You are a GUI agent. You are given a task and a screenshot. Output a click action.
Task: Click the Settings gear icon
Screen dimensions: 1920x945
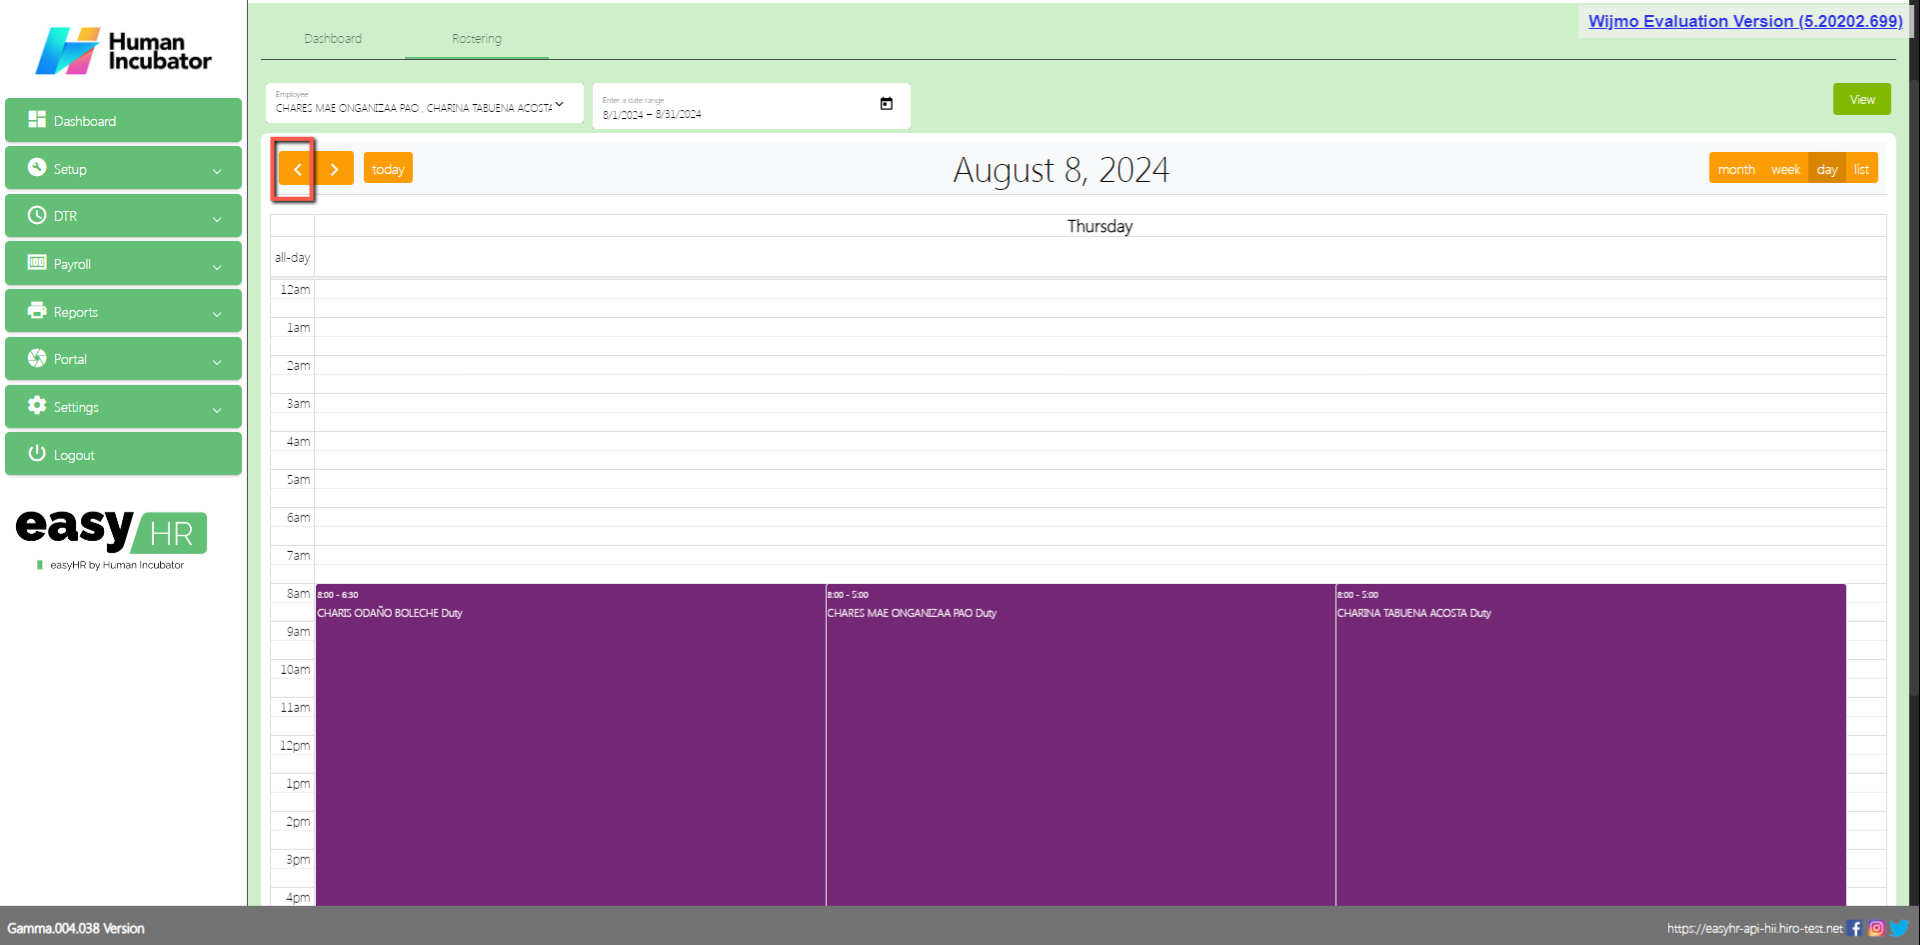37,406
